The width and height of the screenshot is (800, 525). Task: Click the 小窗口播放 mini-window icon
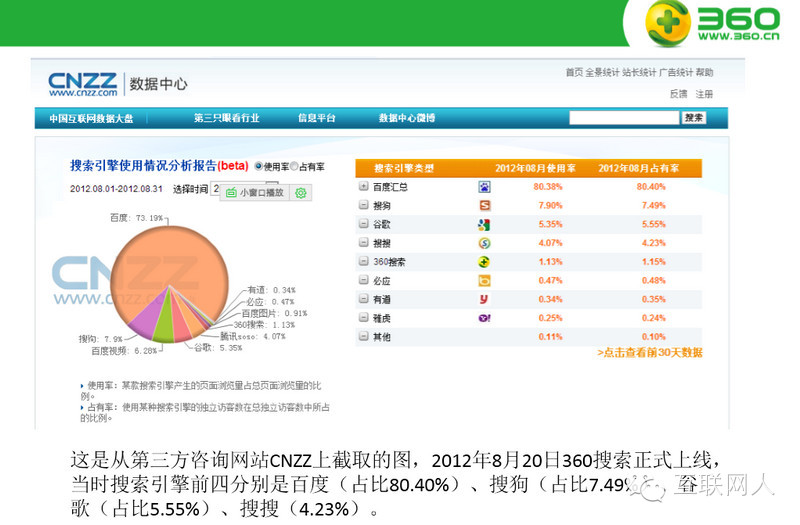tap(231, 193)
